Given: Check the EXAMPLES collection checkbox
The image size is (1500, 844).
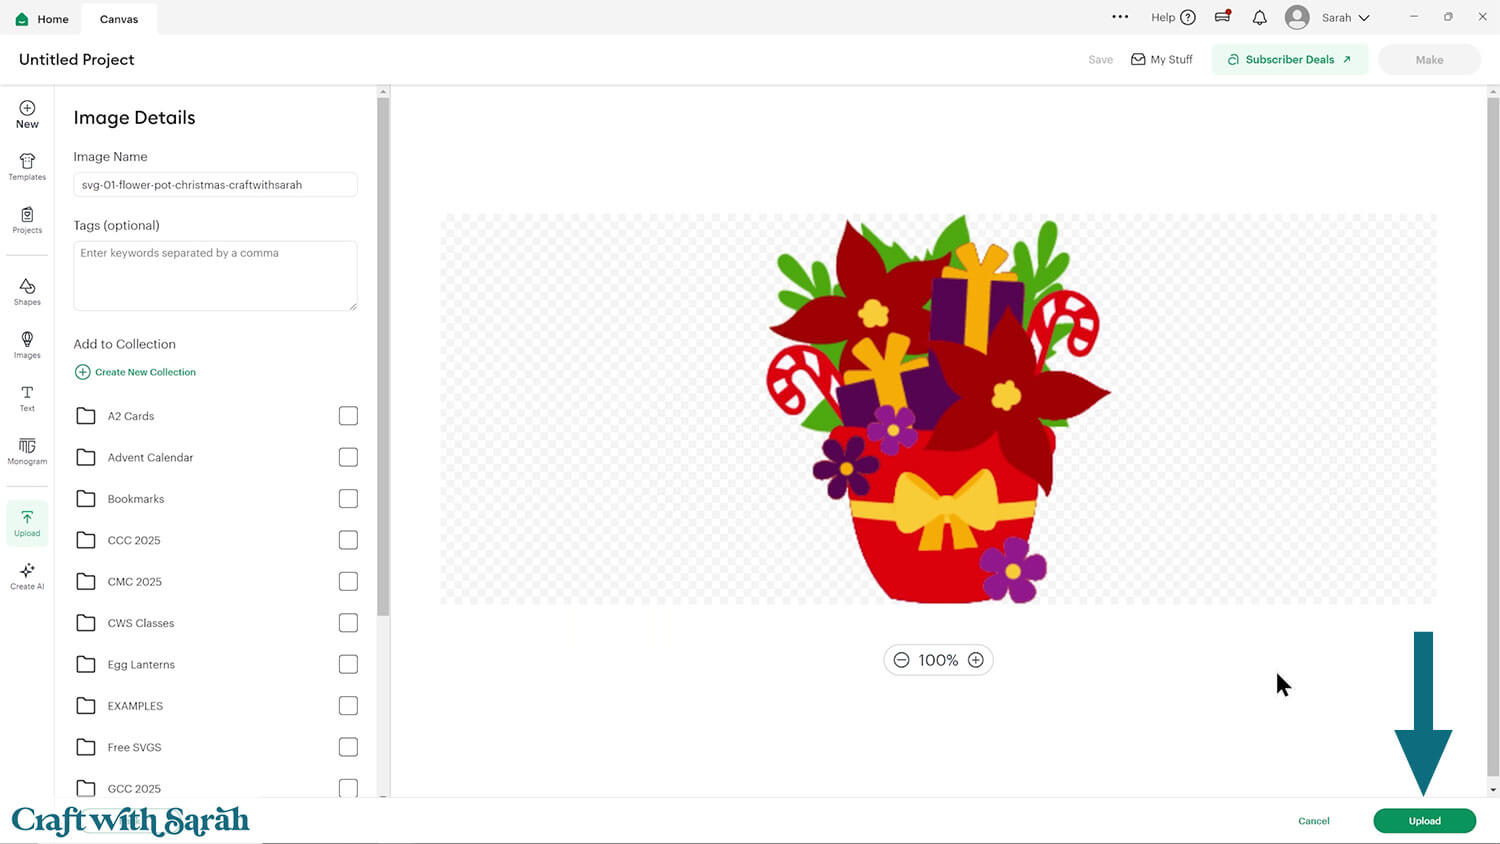Looking at the screenshot, I should click(x=348, y=706).
